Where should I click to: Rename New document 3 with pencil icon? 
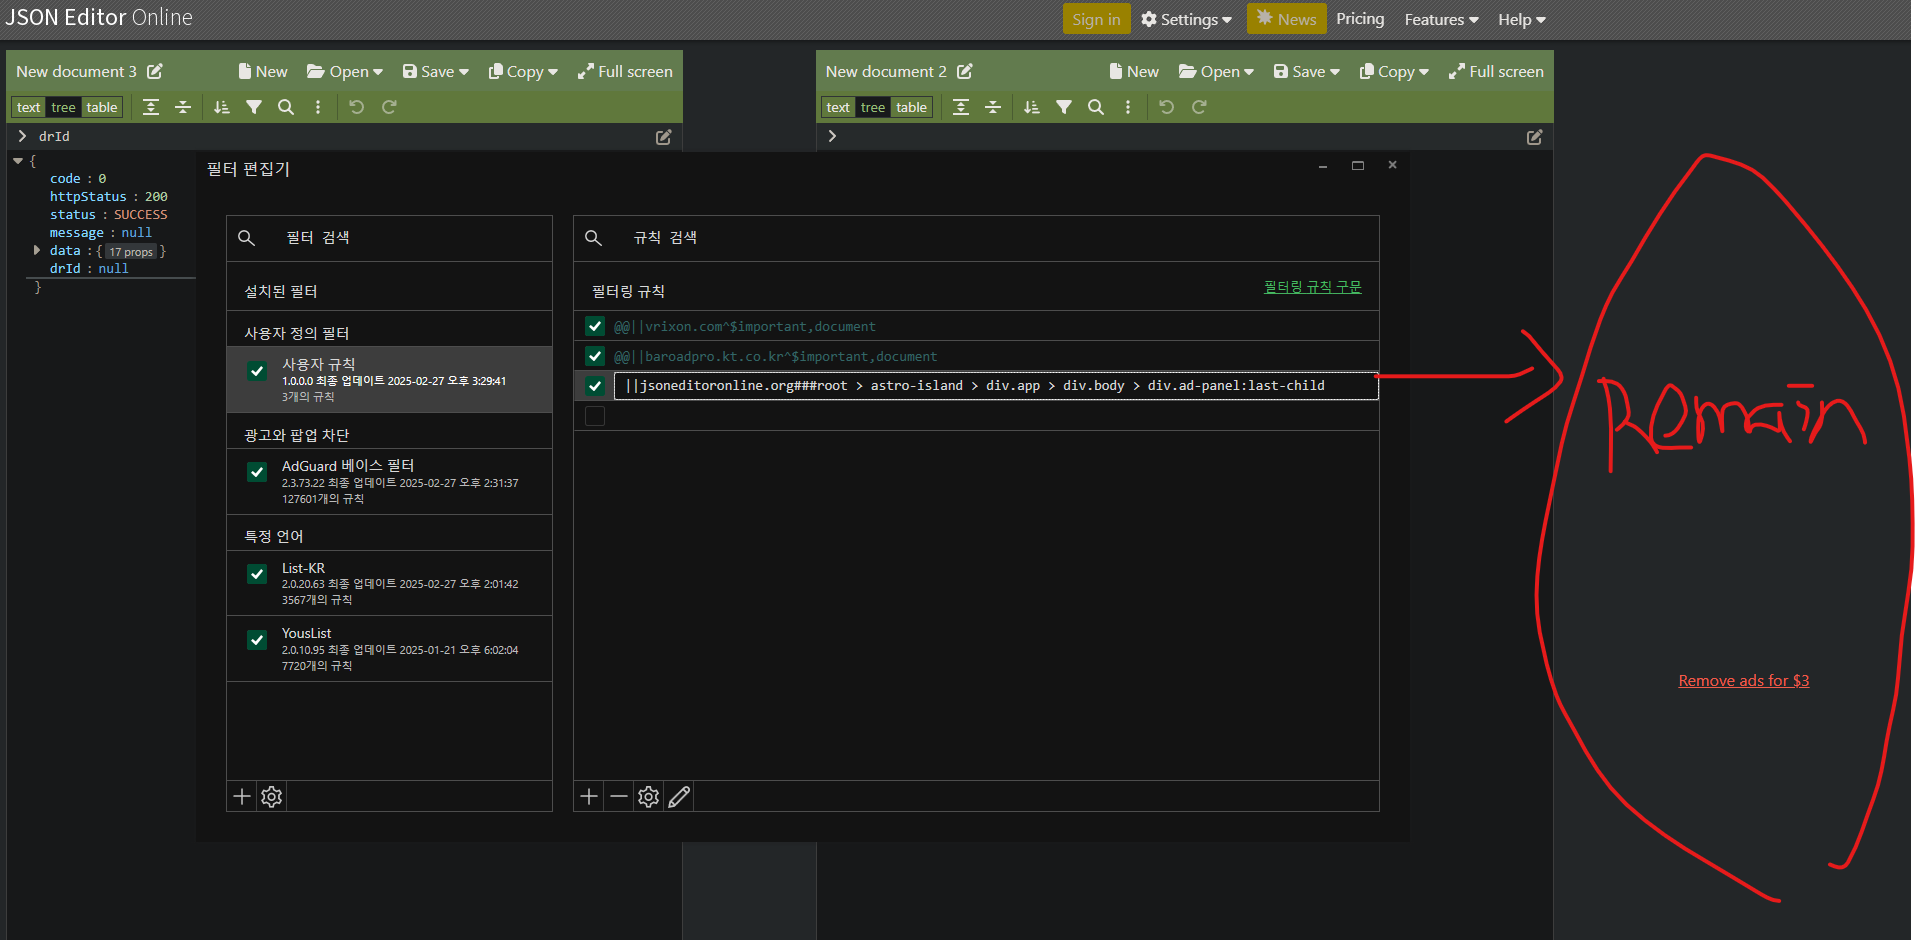pyautogui.click(x=155, y=71)
